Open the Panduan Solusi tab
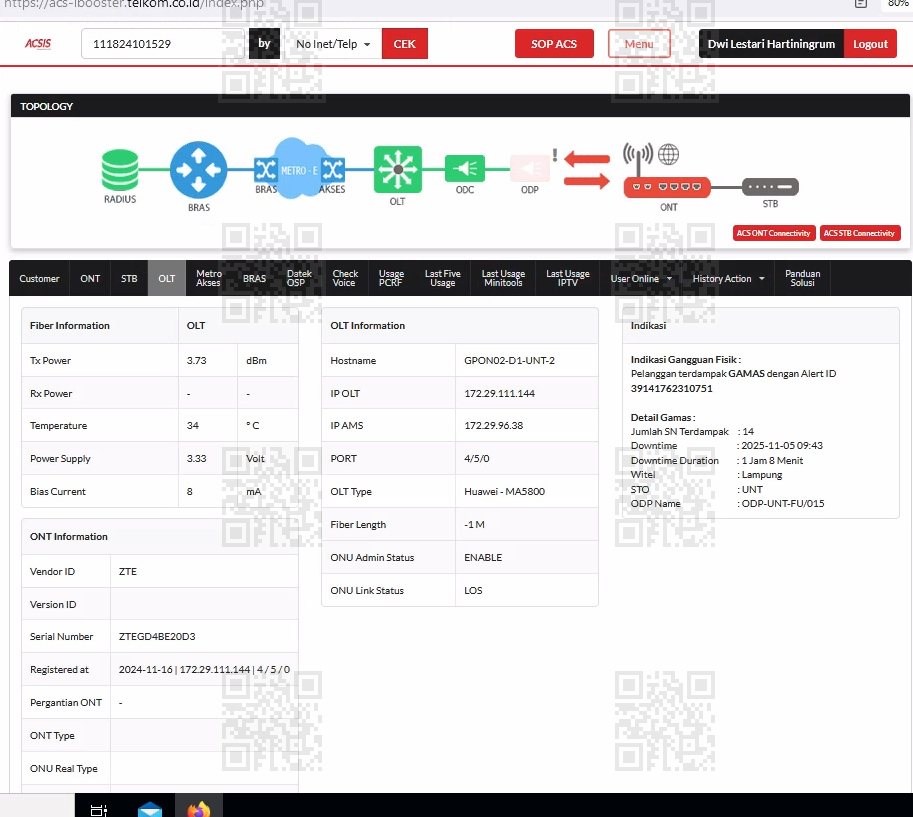Screen dimensions: 913x817 coord(802,278)
